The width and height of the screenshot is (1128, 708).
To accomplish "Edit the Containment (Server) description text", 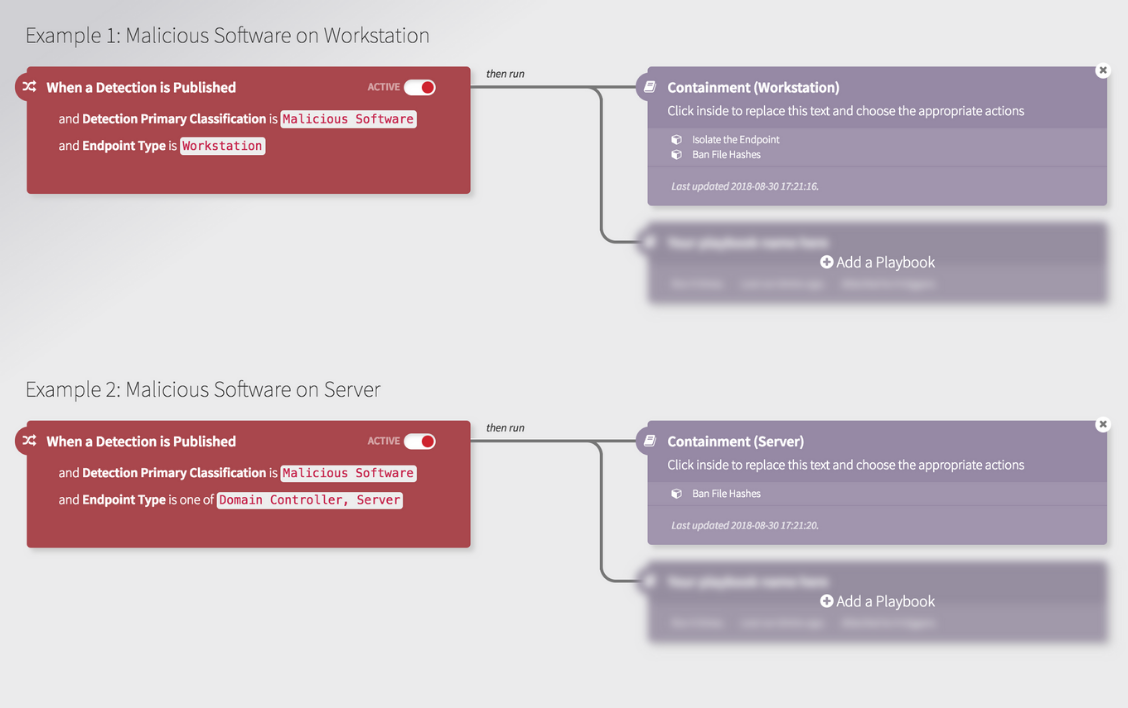I will pos(845,465).
